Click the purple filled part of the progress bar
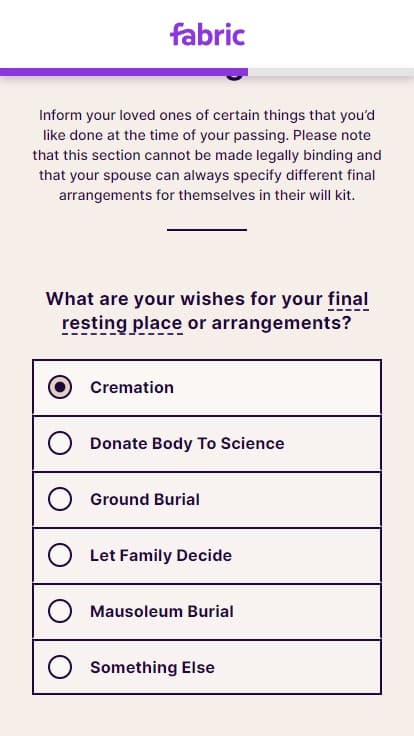This screenshot has width=414, height=736. click(x=124, y=72)
